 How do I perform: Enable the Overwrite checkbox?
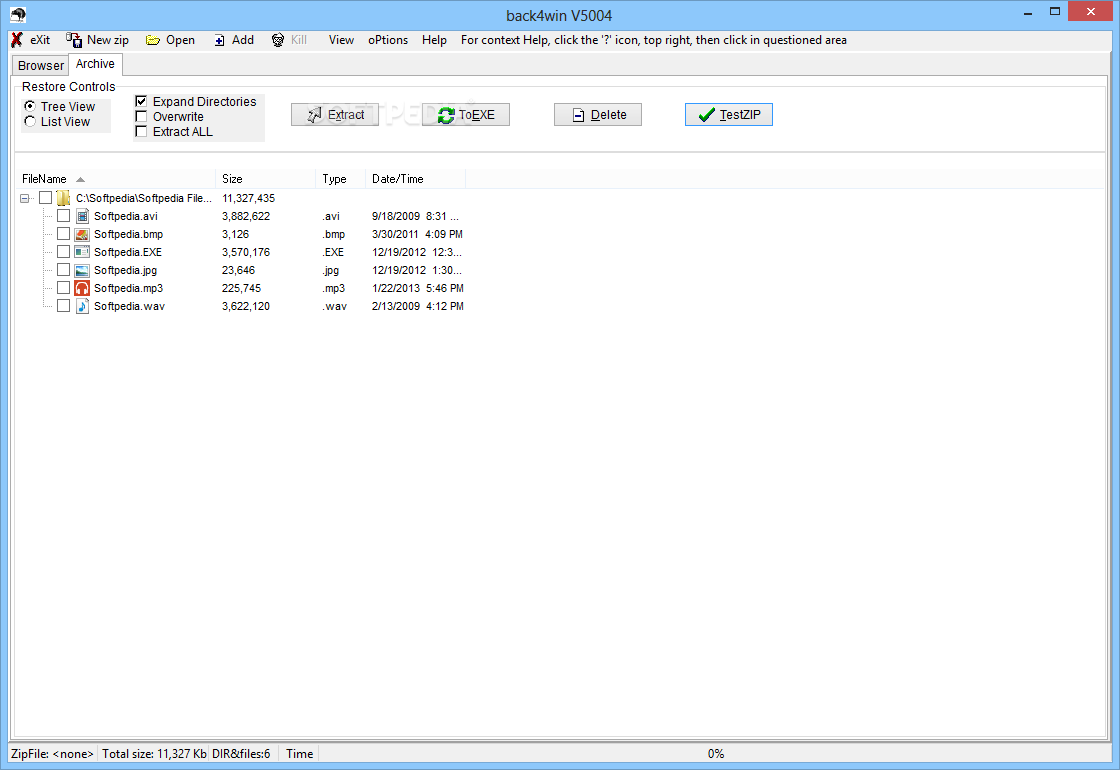click(141, 116)
